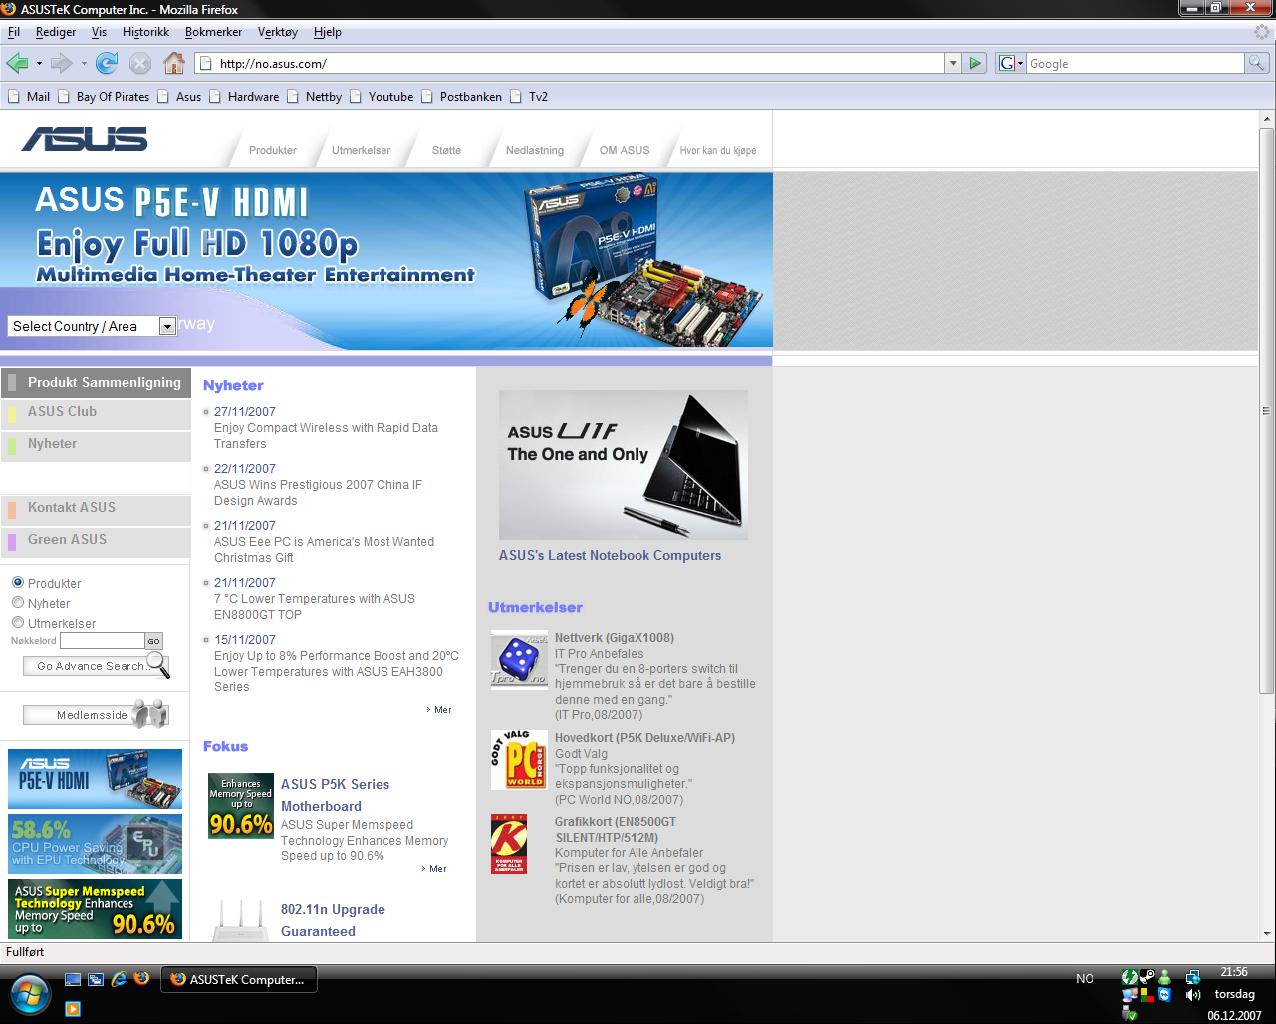Click the Windows Start orb

coord(30,994)
